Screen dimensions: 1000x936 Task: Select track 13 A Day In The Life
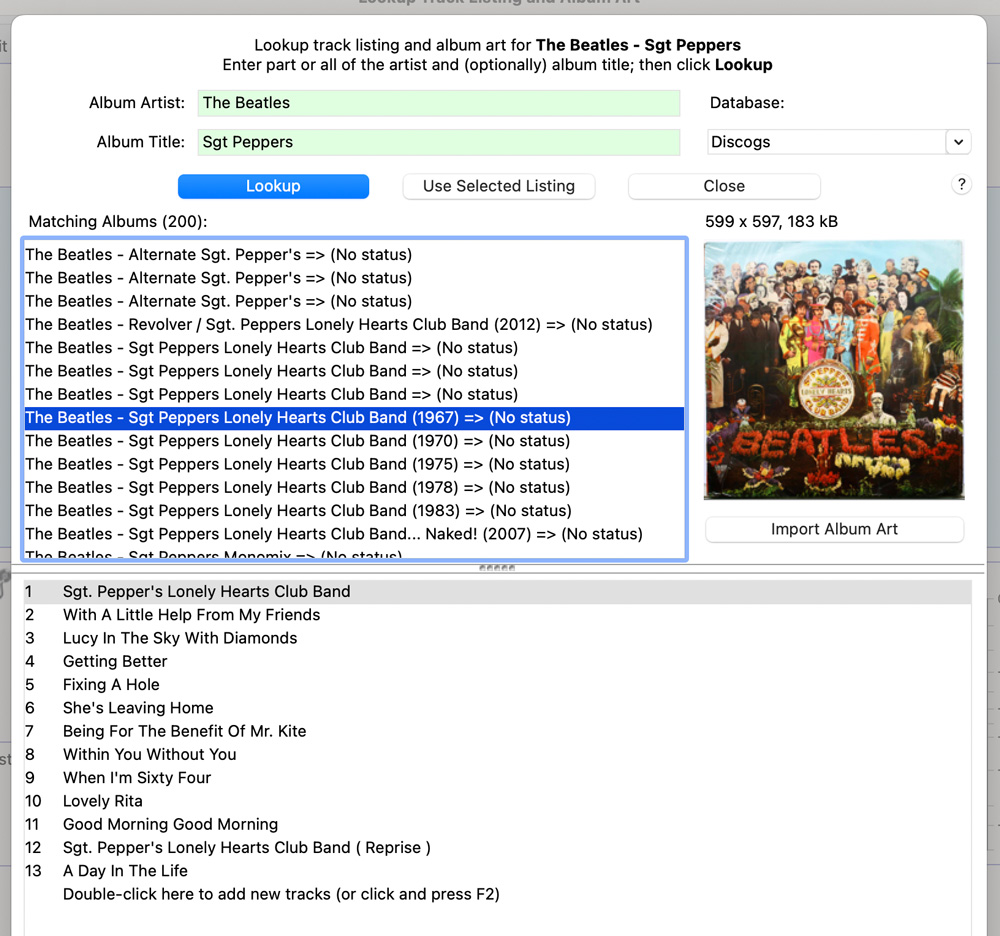pos(125,871)
